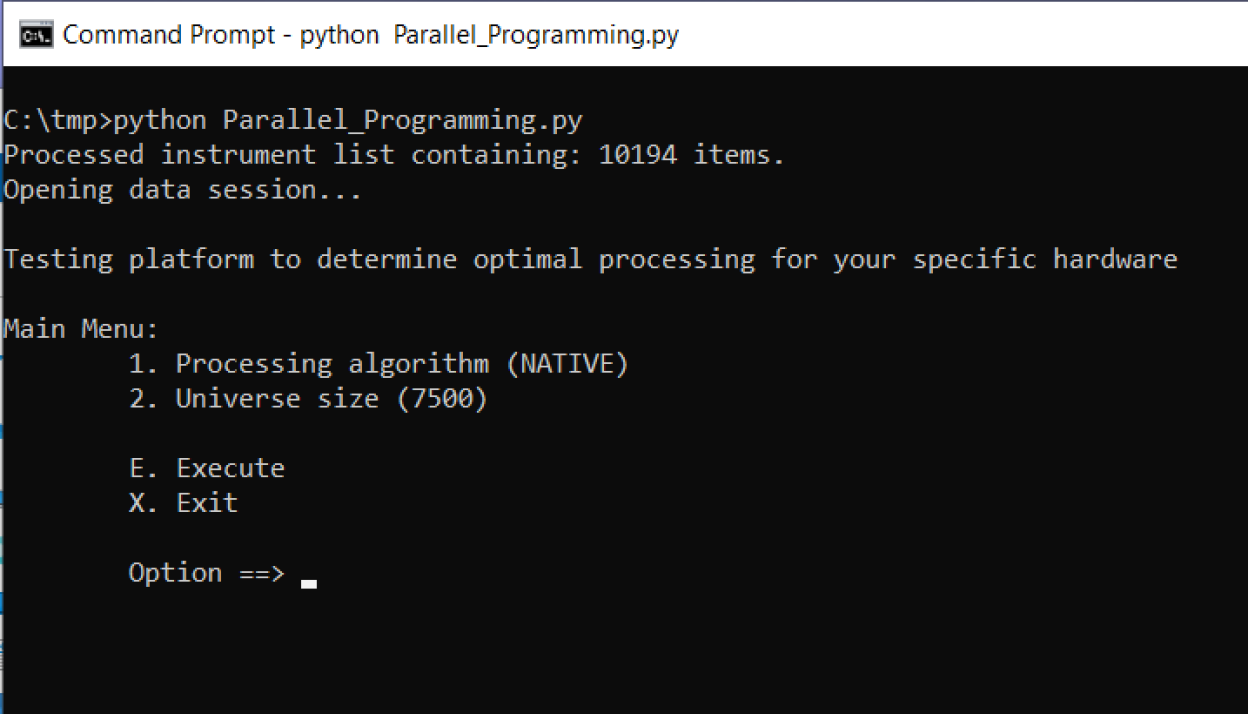Click the word 'hardware' at line end
Image resolution: width=1248 pixels, height=714 pixels.
[1115, 260]
